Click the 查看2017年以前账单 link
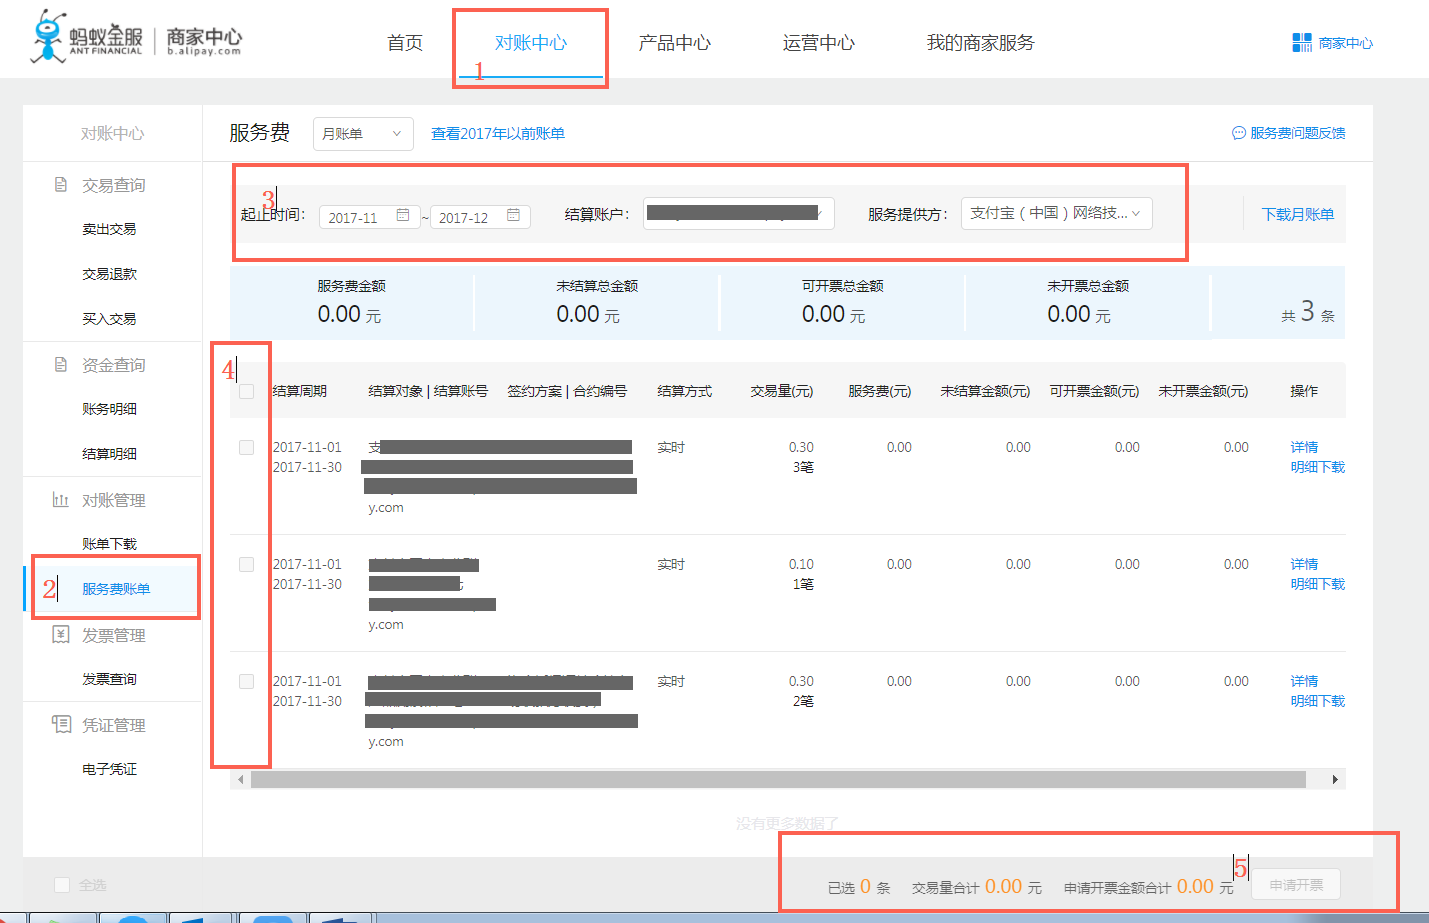The height and width of the screenshot is (923, 1429). 498,134
